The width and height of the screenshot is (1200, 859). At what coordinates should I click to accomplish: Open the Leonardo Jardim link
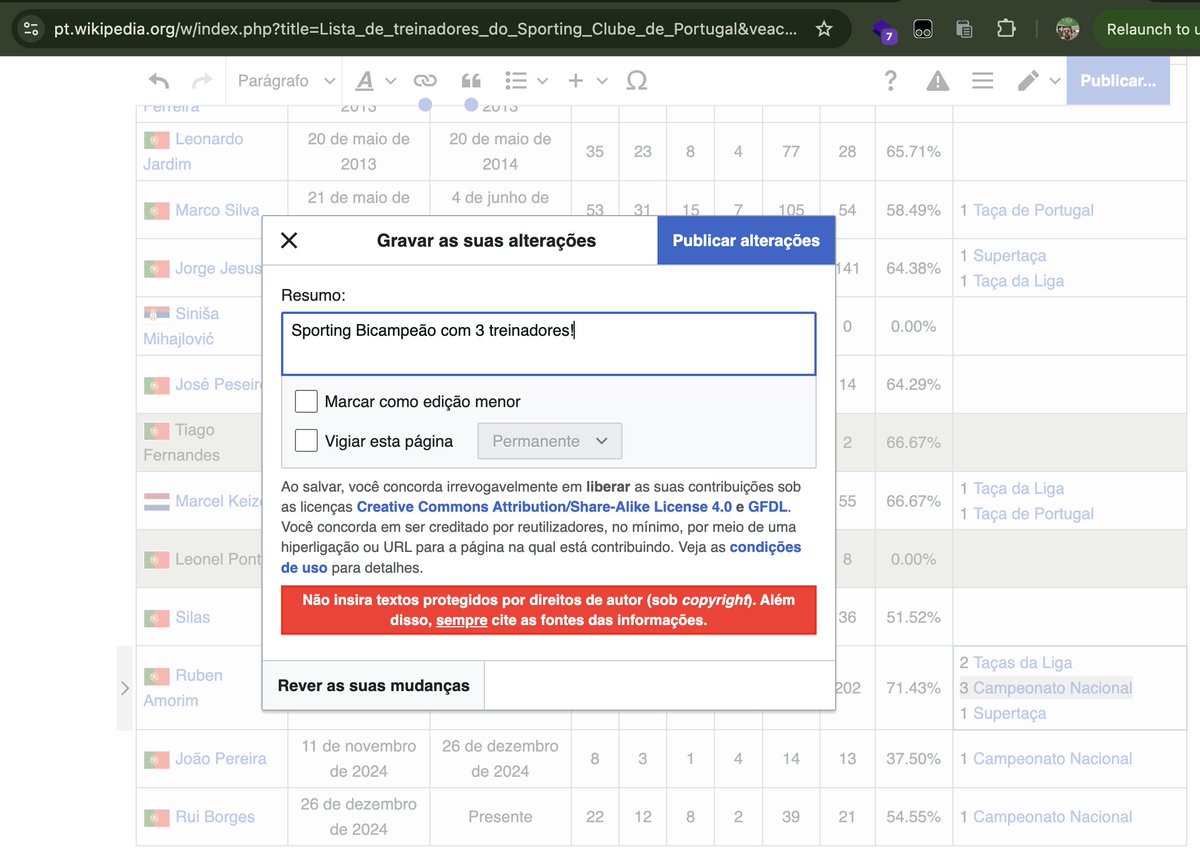(193, 151)
